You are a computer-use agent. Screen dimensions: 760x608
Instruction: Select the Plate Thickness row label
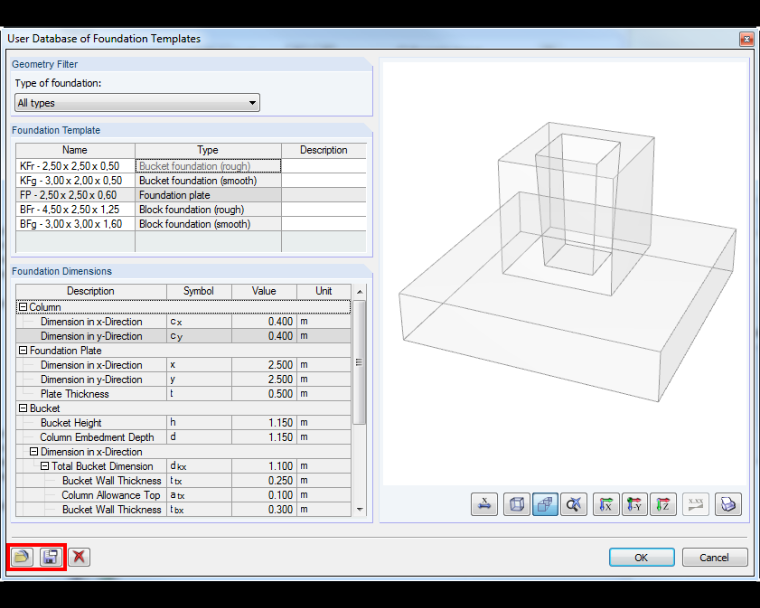click(x=75, y=394)
